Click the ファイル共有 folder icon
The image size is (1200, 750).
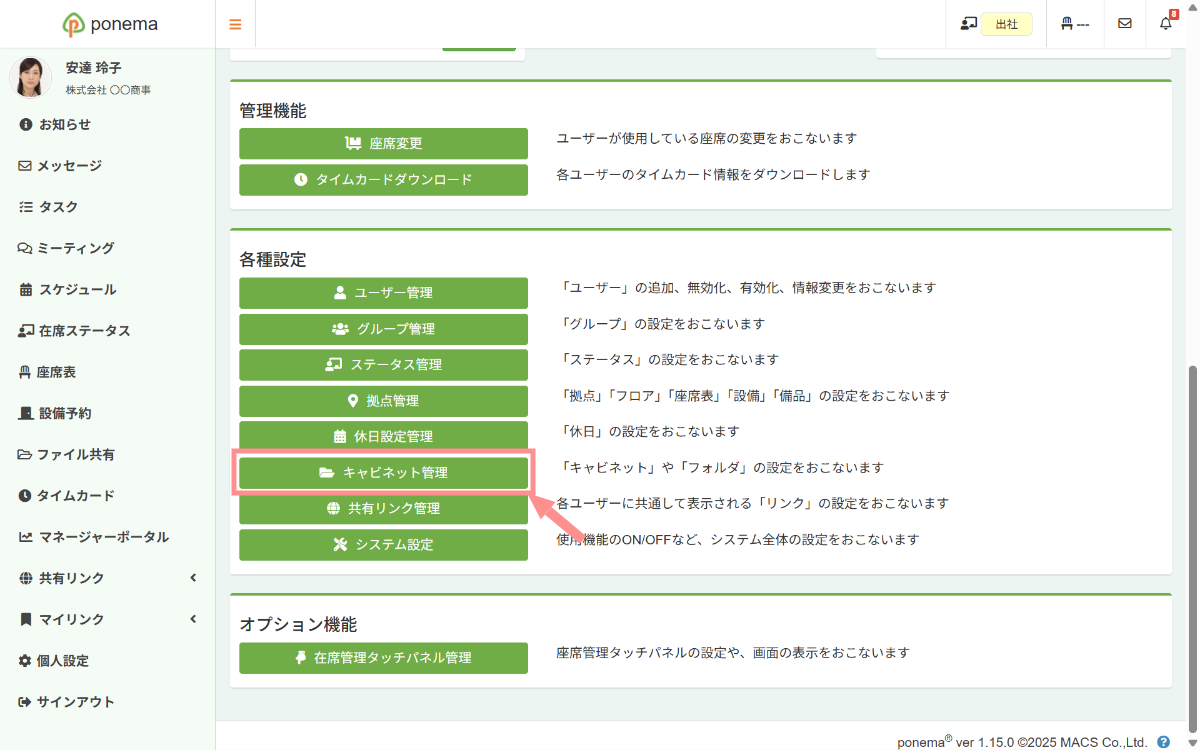click(26, 454)
